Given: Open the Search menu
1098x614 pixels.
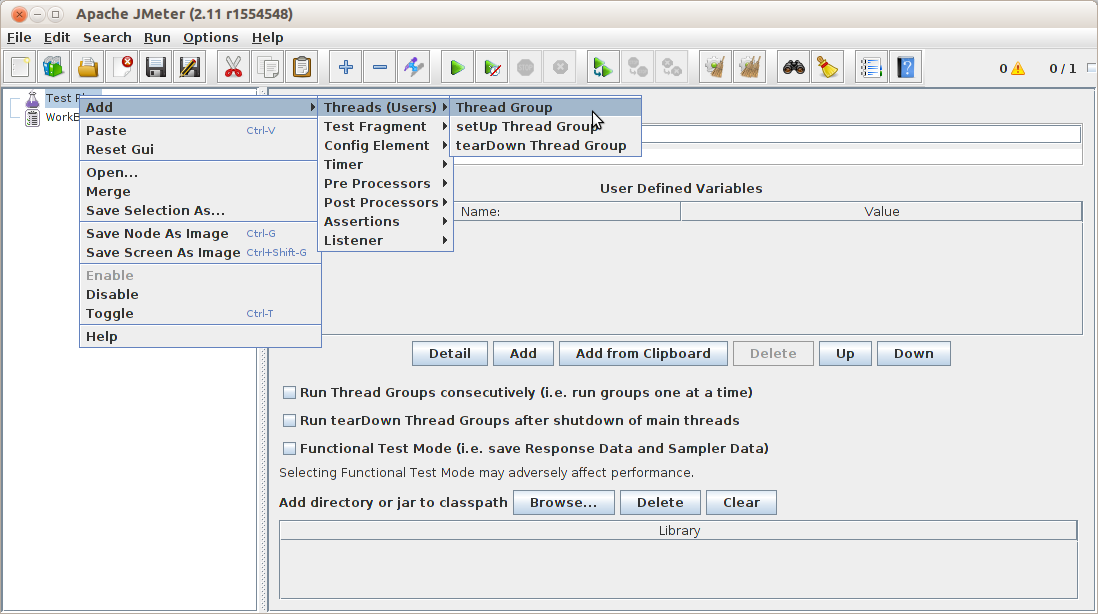Looking at the screenshot, I should (107, 38).
